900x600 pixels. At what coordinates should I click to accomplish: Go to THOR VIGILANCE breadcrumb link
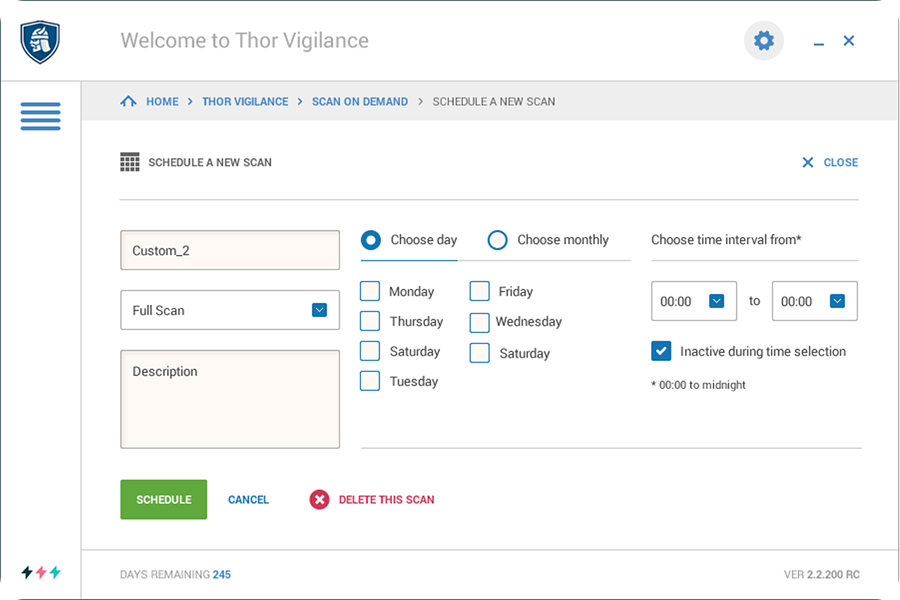(x=245, y=102)
